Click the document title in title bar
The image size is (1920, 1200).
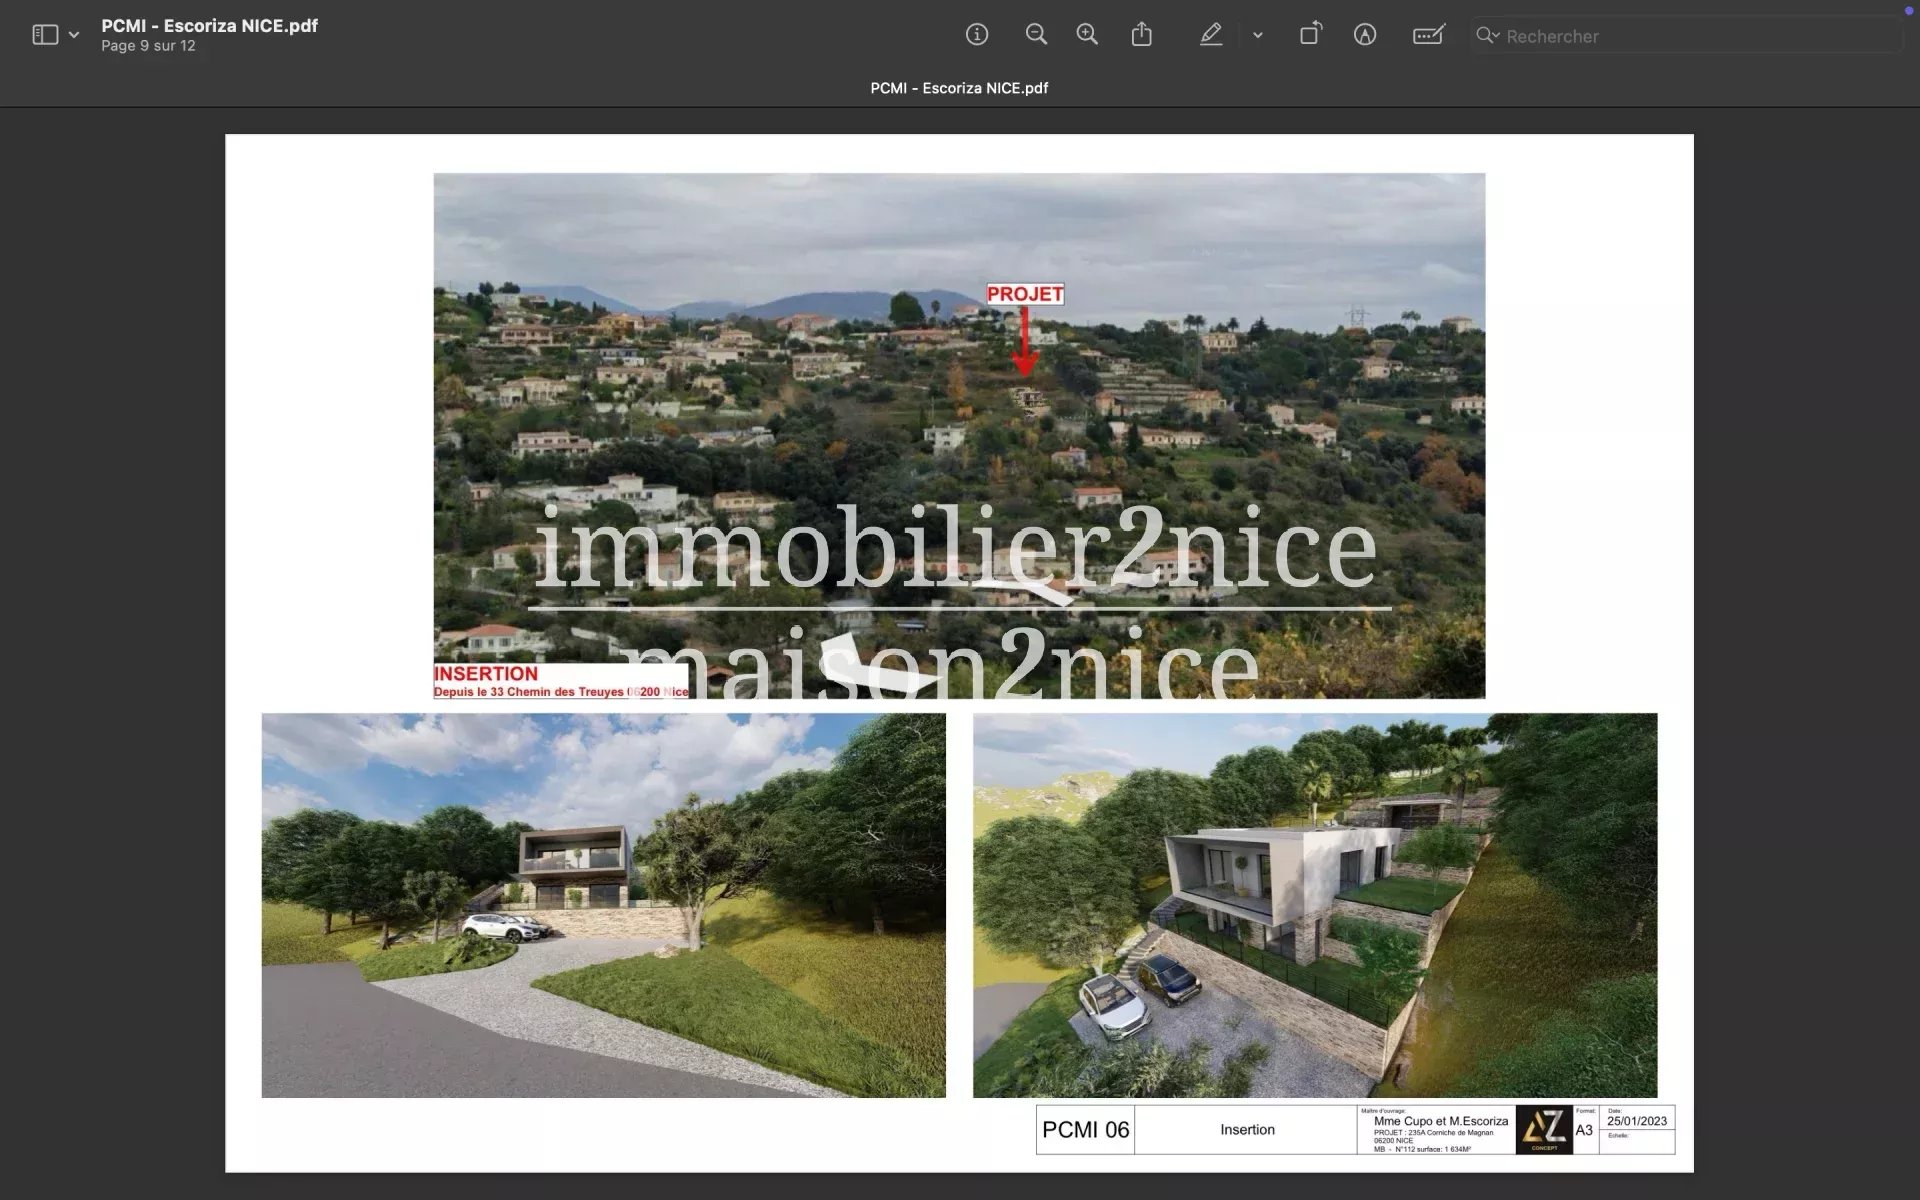coord(209,26)
